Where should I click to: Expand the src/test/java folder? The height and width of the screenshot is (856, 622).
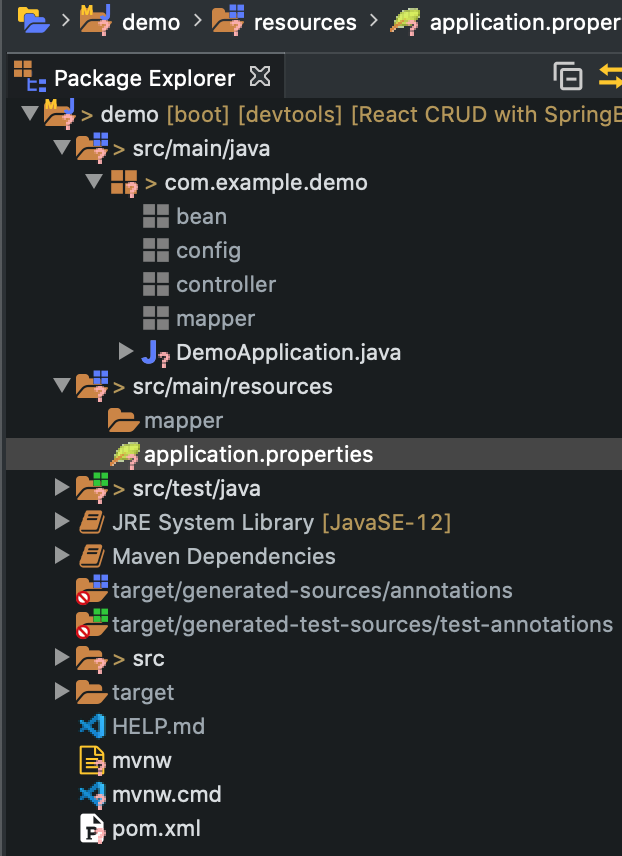click(62, 487)
